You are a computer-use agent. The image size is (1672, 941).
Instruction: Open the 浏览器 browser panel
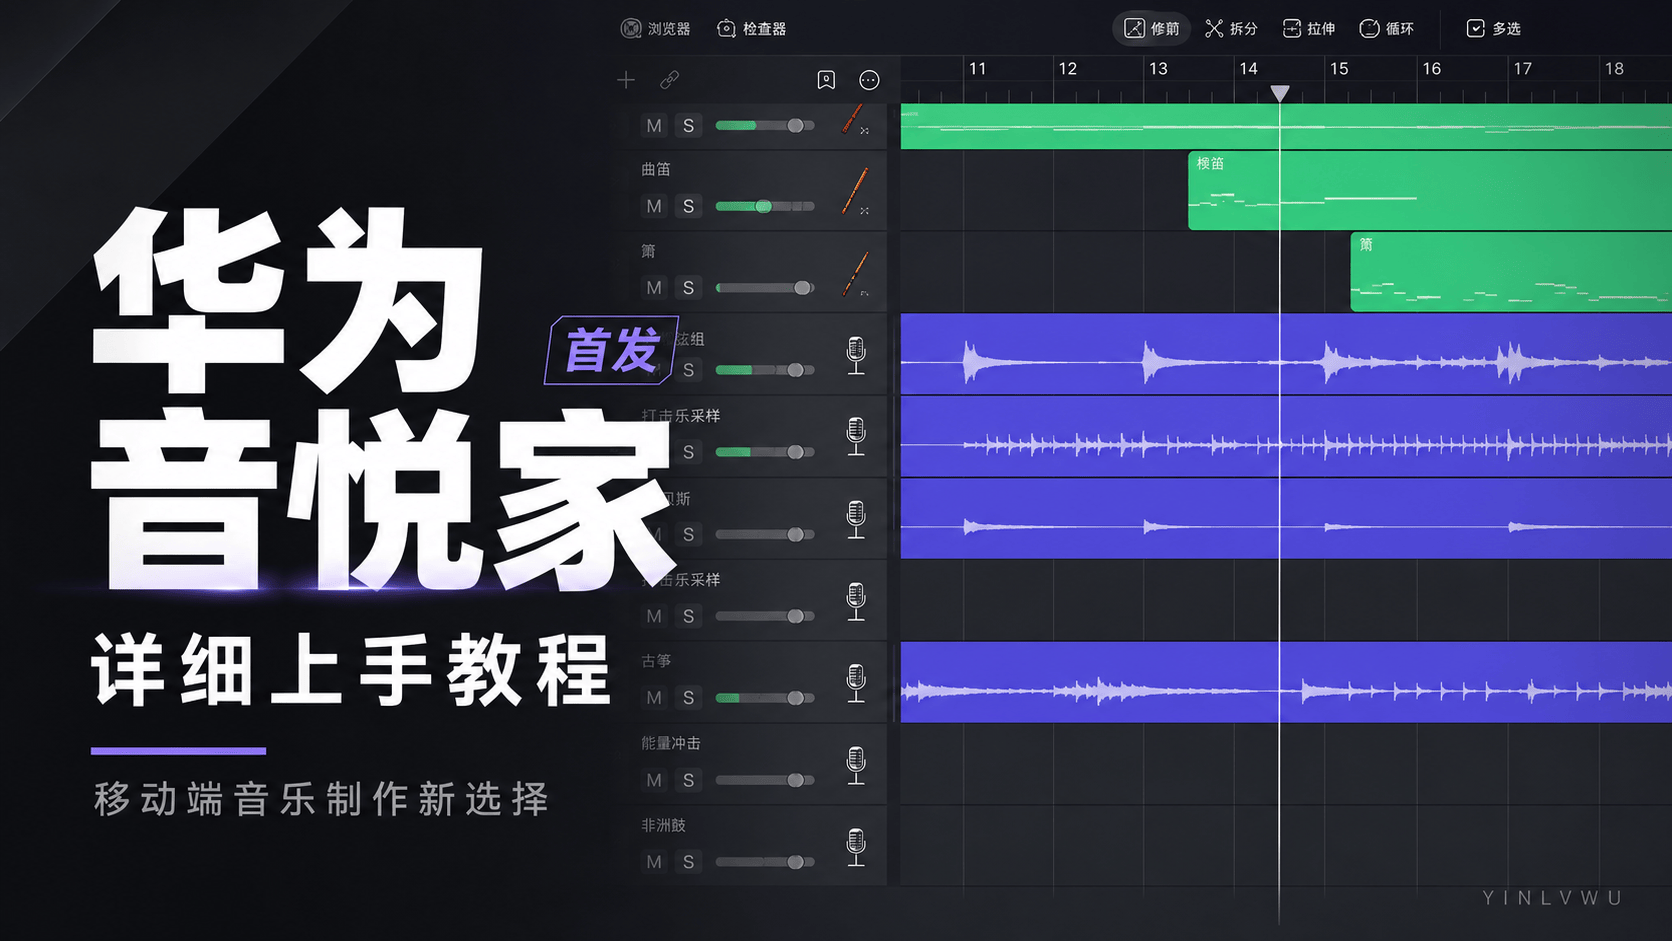click(x=655, y=29)
